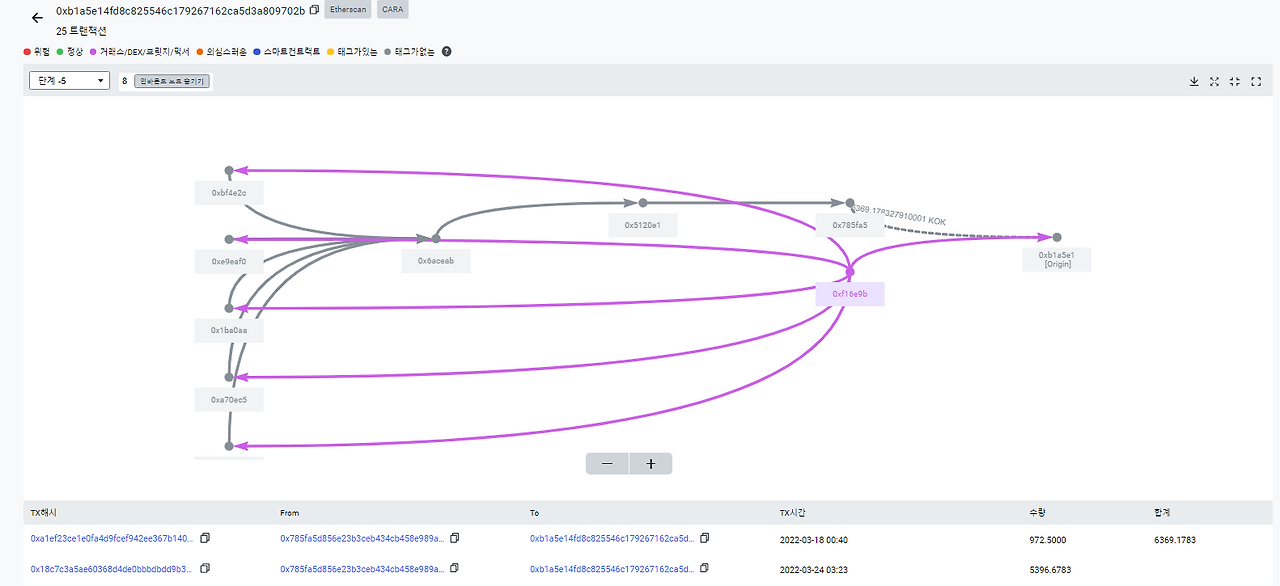Click the 수량 column header
Screen dimensions: 1280x586
pyautogui.click(x=1038, y=512)
